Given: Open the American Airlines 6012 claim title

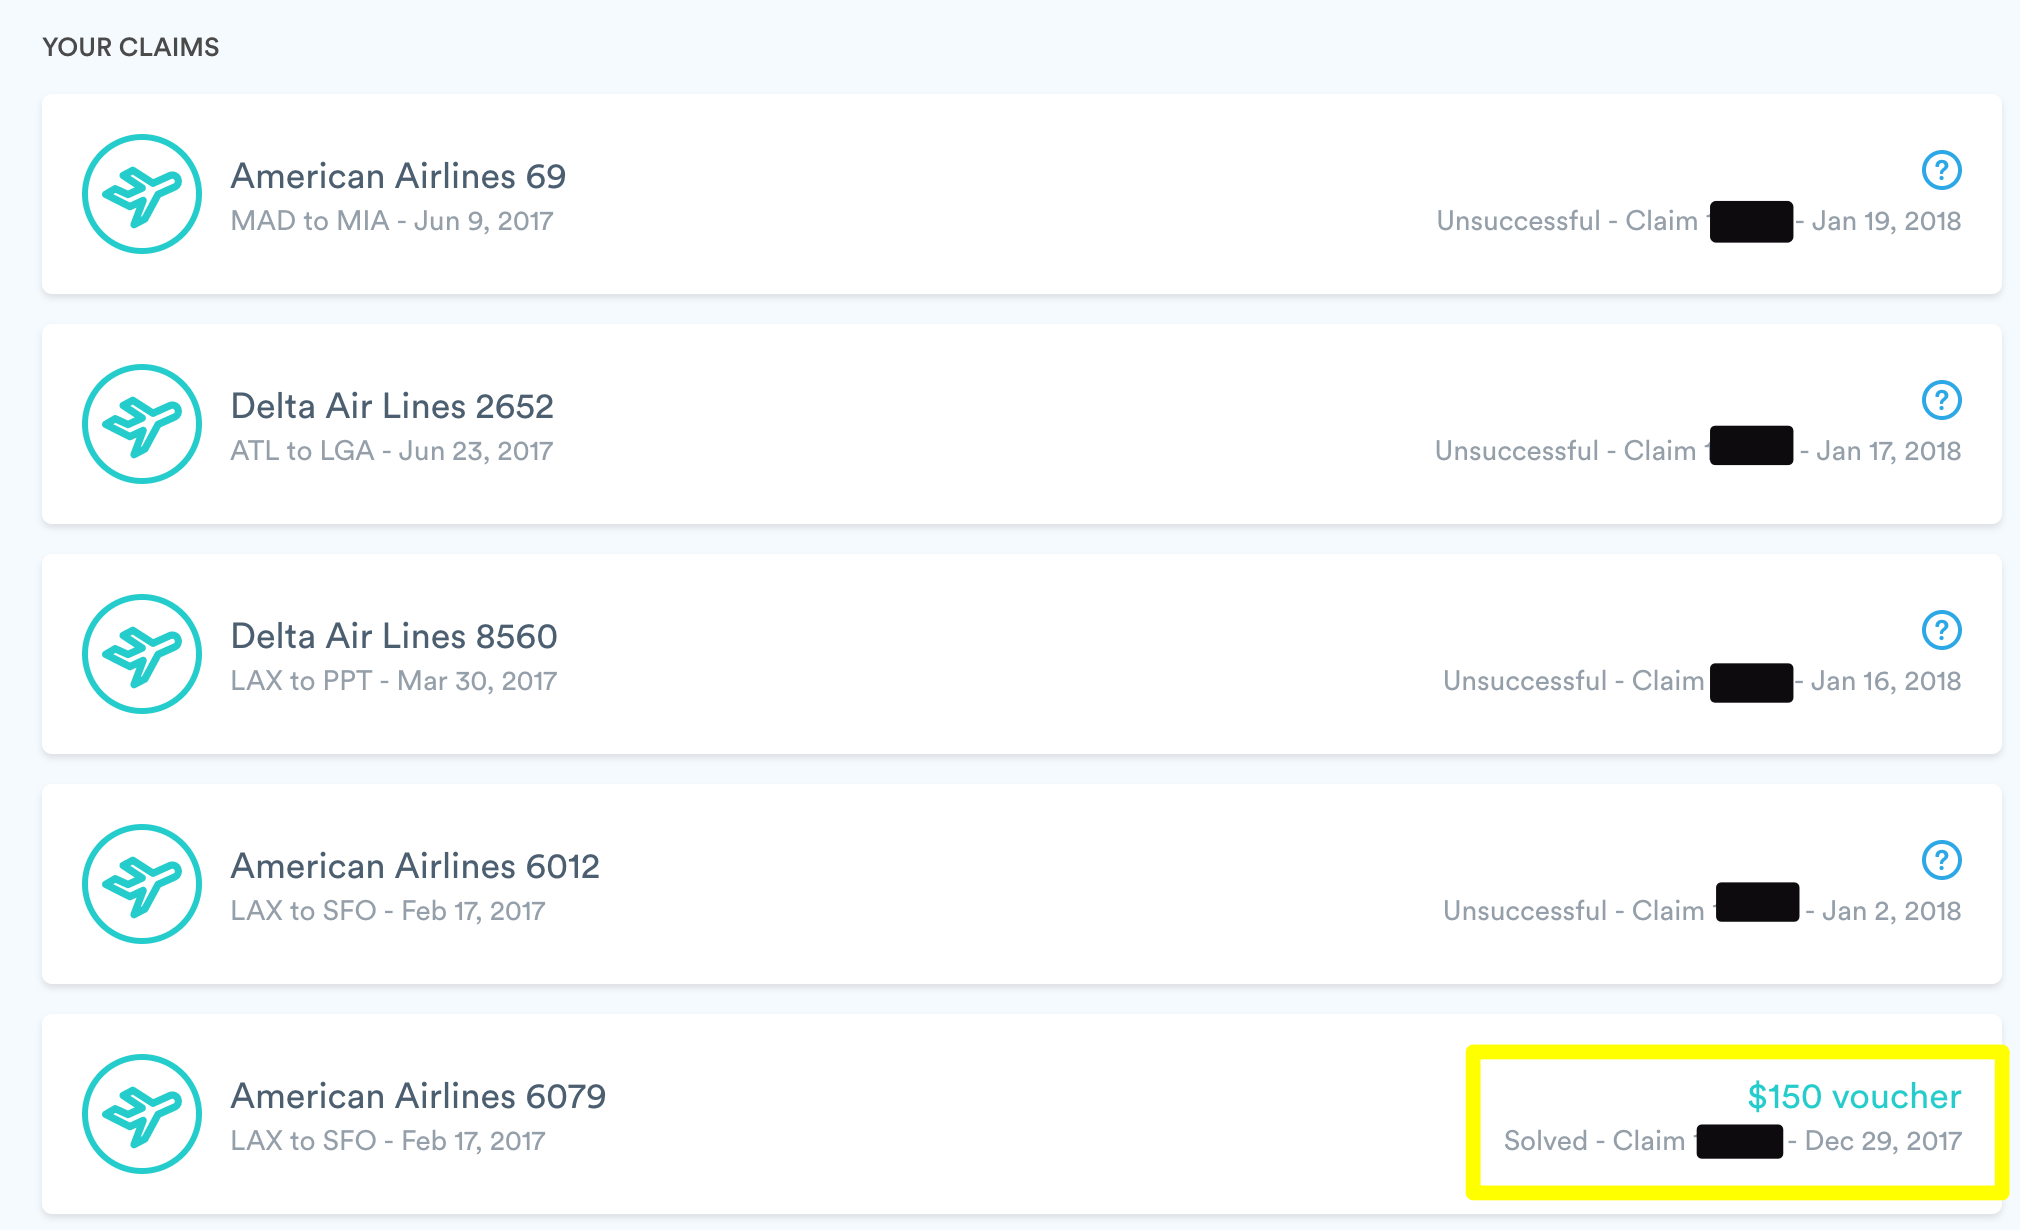Looking at the screenshot, I should point(415,866).
